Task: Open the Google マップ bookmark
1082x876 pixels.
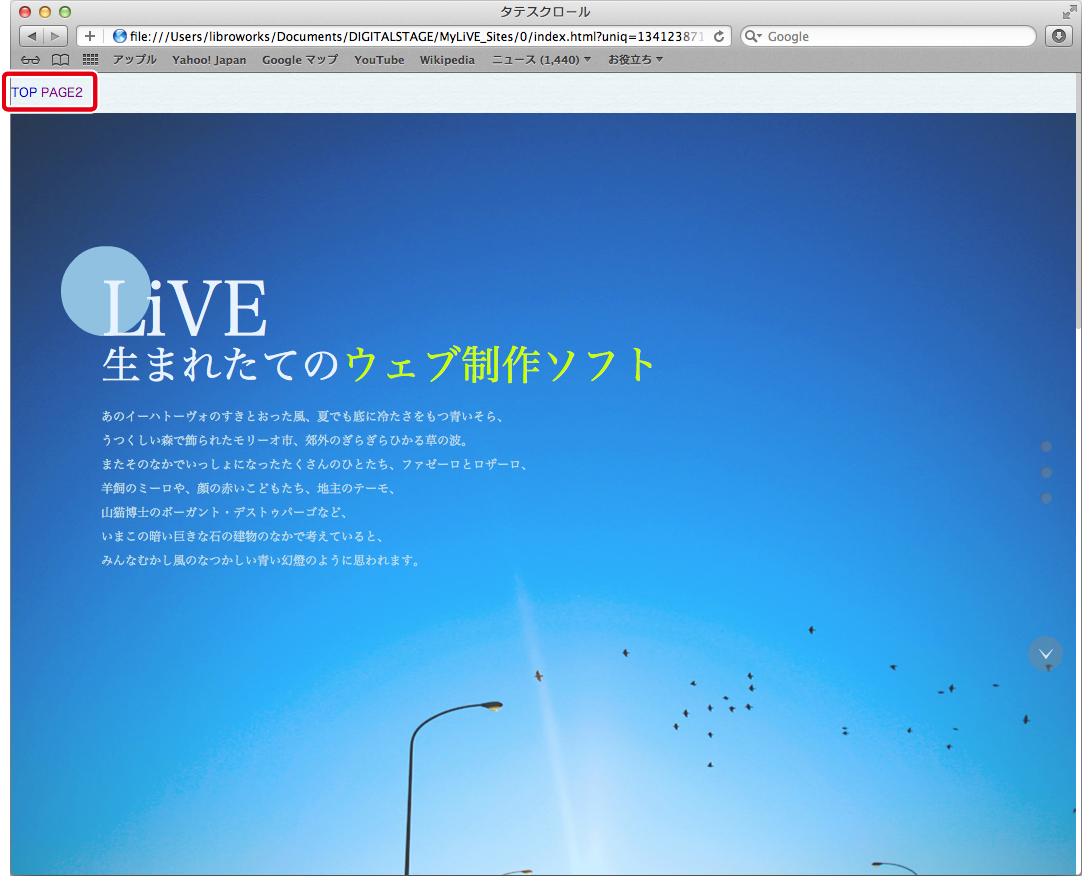Action: [299, 60]
